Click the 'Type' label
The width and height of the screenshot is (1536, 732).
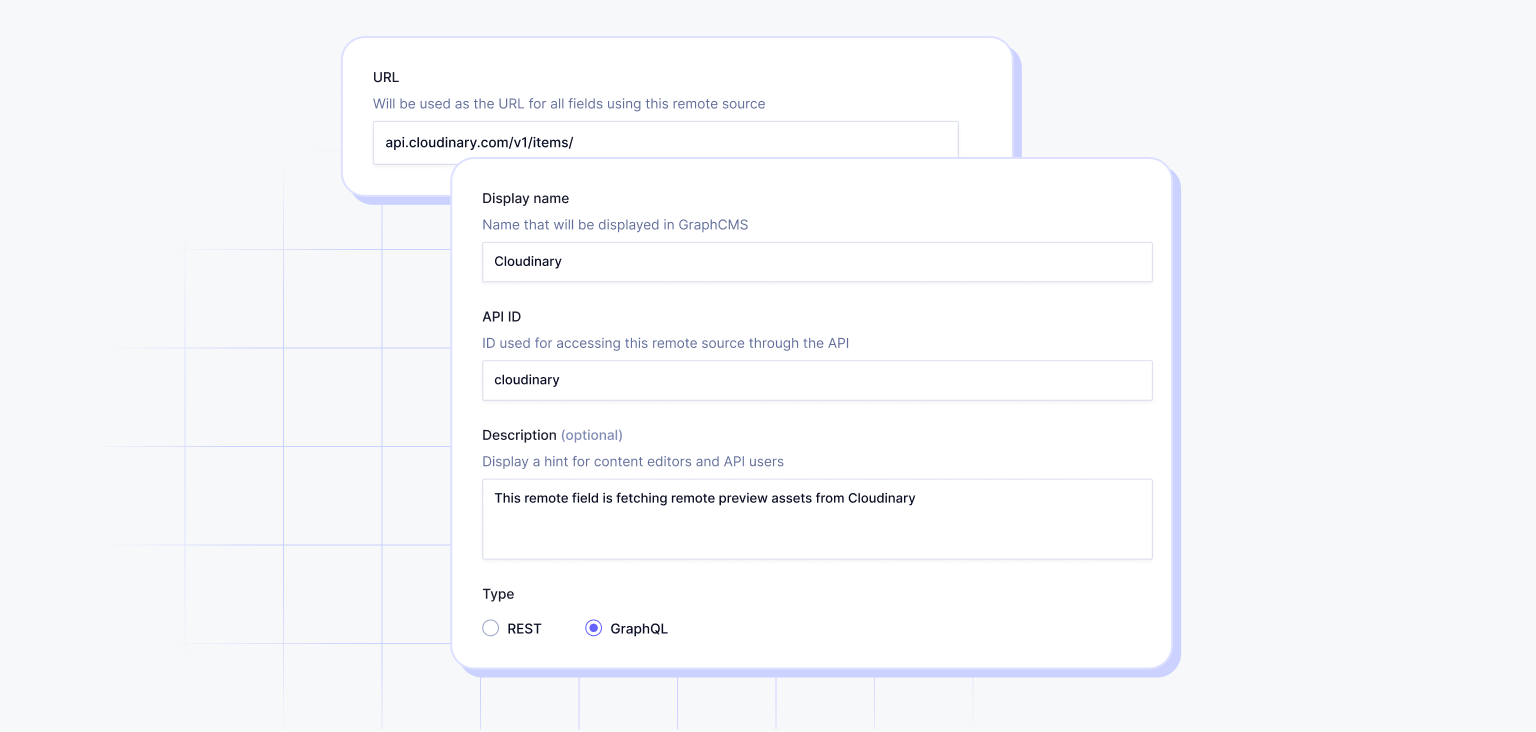click(498, 594)
